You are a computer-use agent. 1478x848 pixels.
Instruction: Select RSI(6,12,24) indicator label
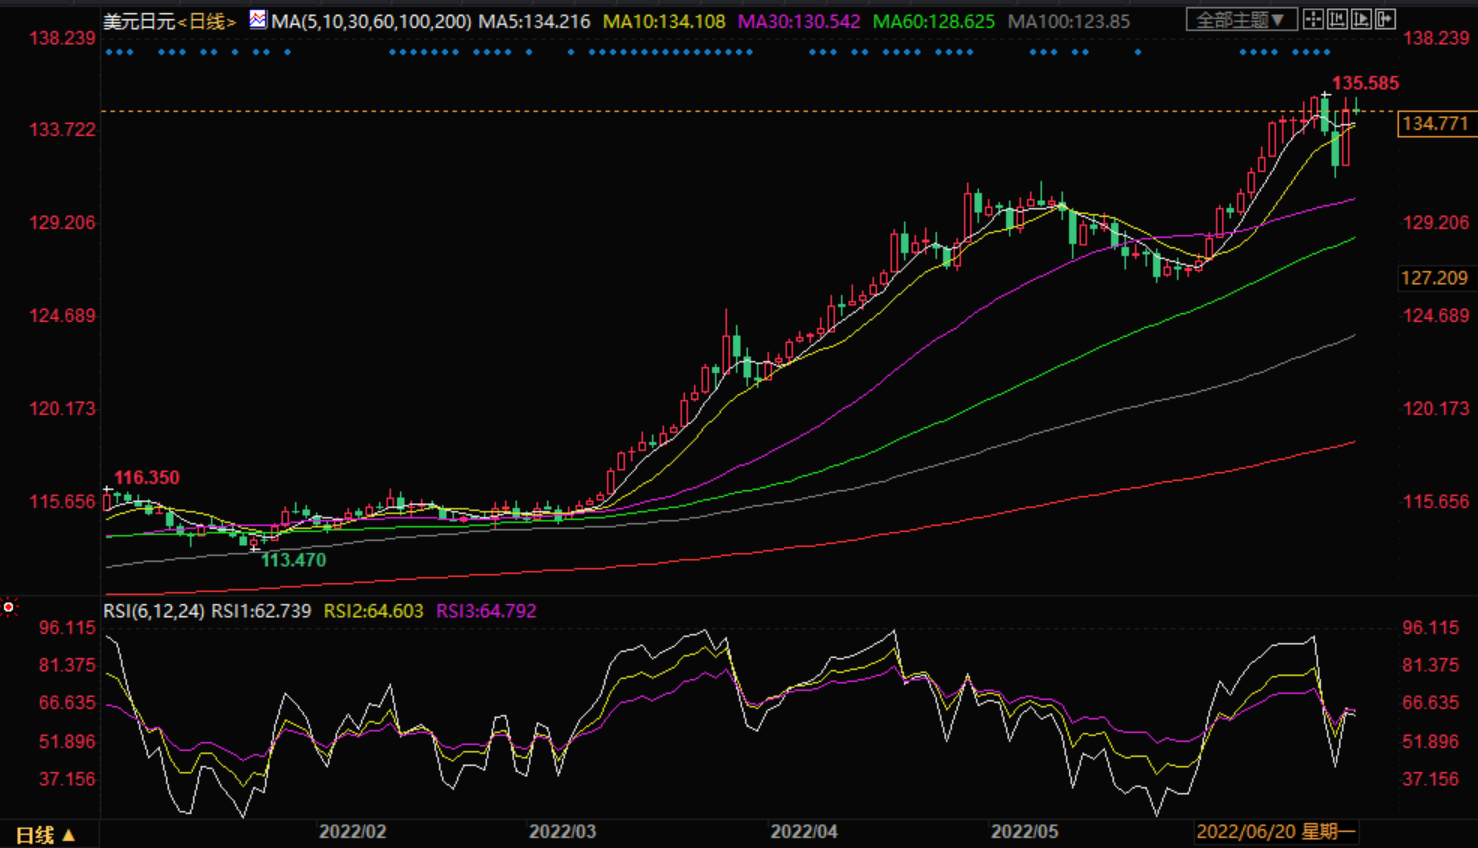tap(154, 611)
